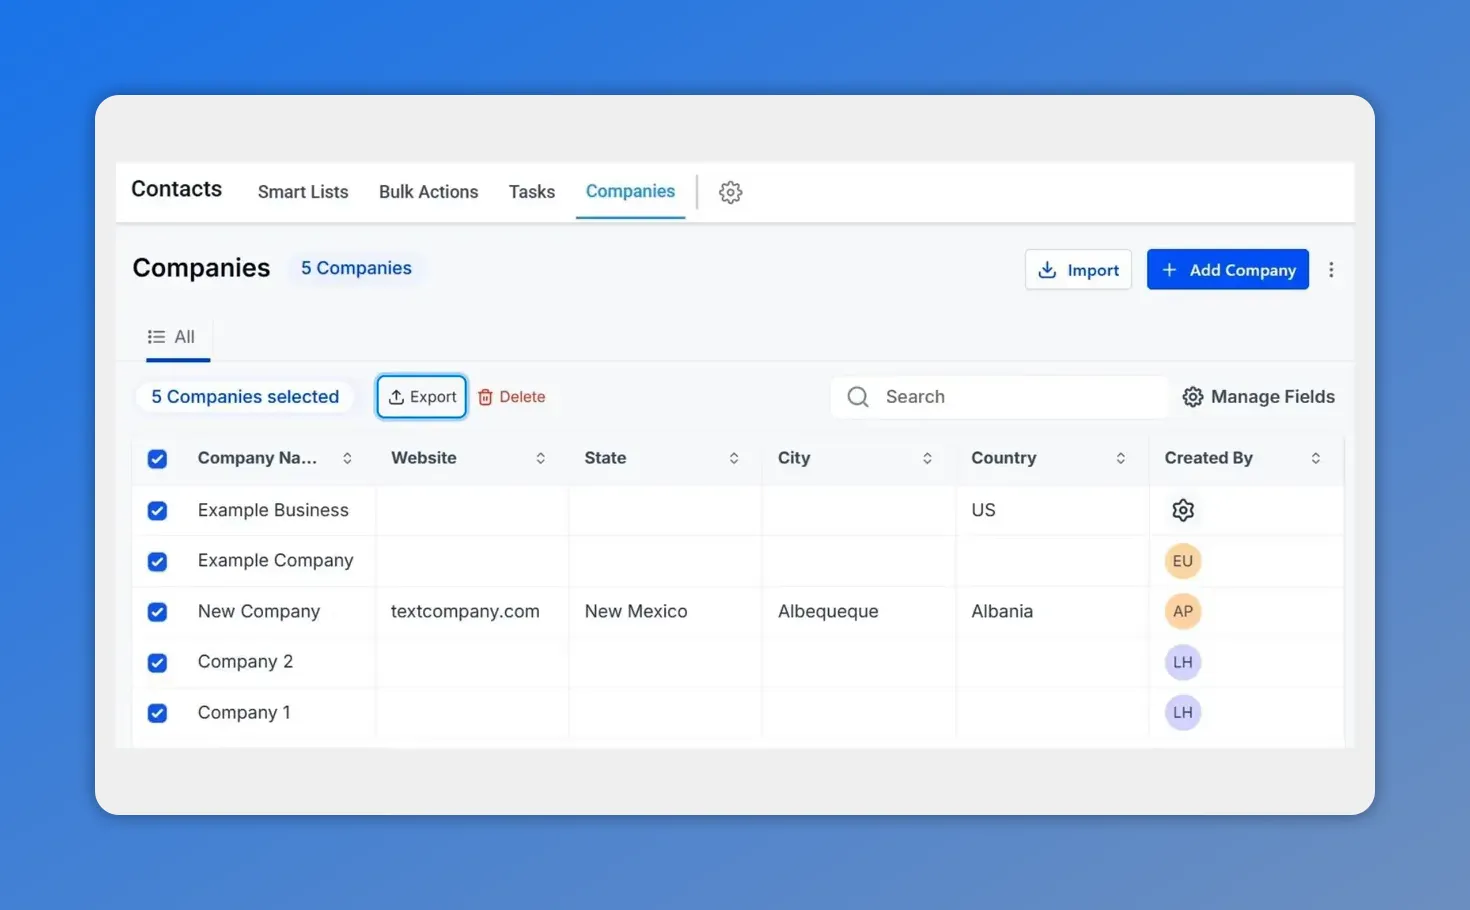Uncheck the Example Business row checkbox
The width and height of the screenshot is (1470, 910).
(x=157, y=510)
